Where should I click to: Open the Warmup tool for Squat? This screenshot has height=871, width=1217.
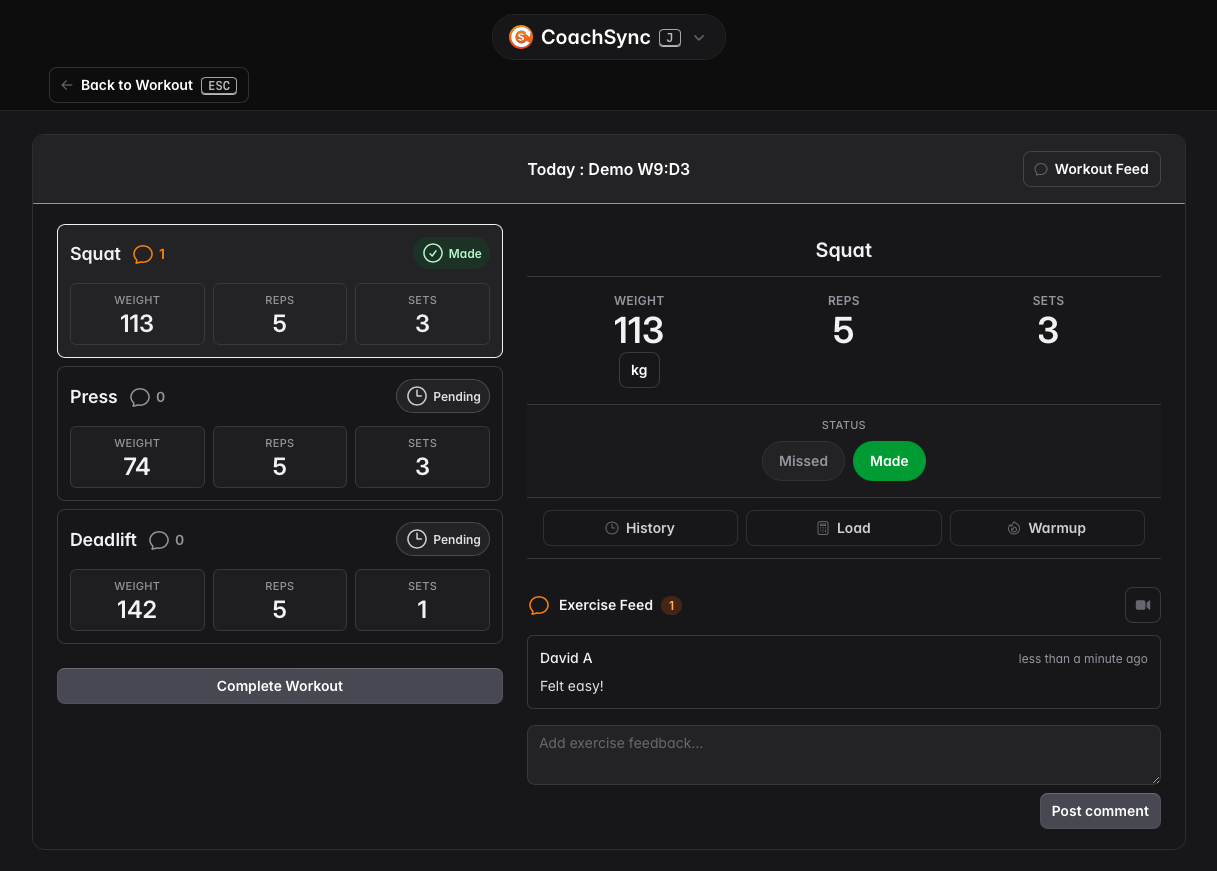click(x=1047, y=527)
